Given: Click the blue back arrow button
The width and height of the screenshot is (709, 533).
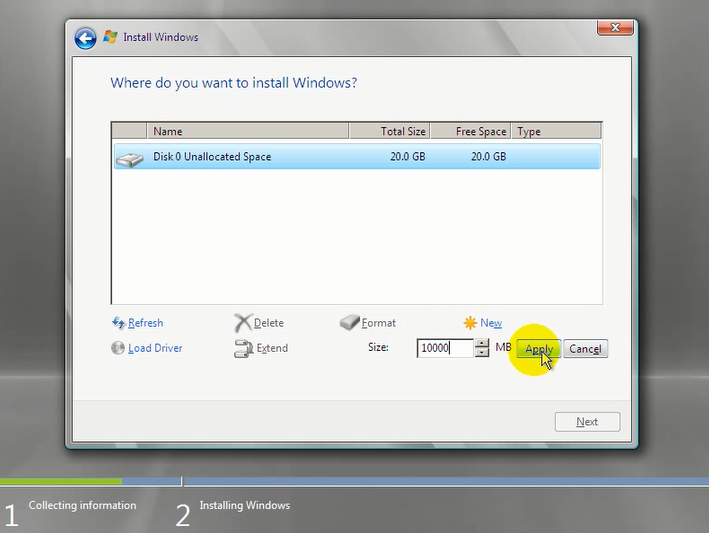Looking at the screenshot, I should (x=85, y=38).
